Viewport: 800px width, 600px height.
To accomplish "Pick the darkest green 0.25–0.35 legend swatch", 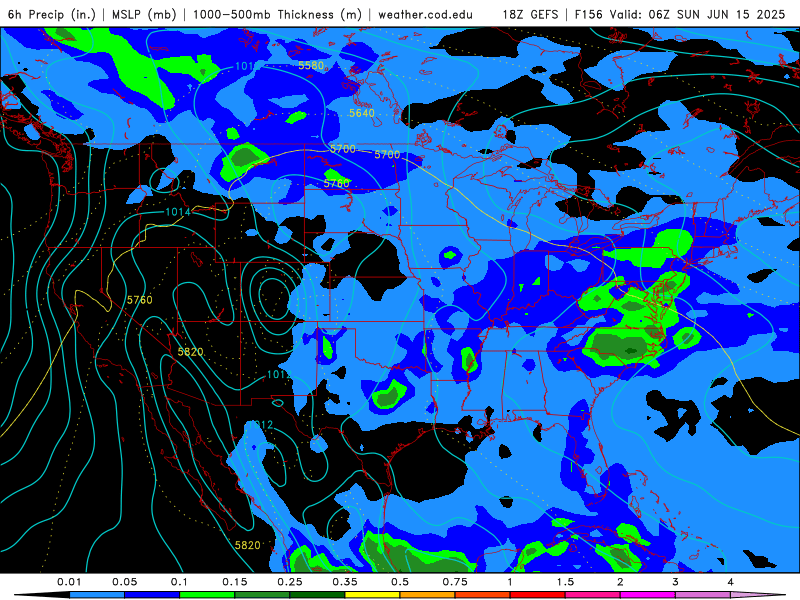I will click(317, 595).
